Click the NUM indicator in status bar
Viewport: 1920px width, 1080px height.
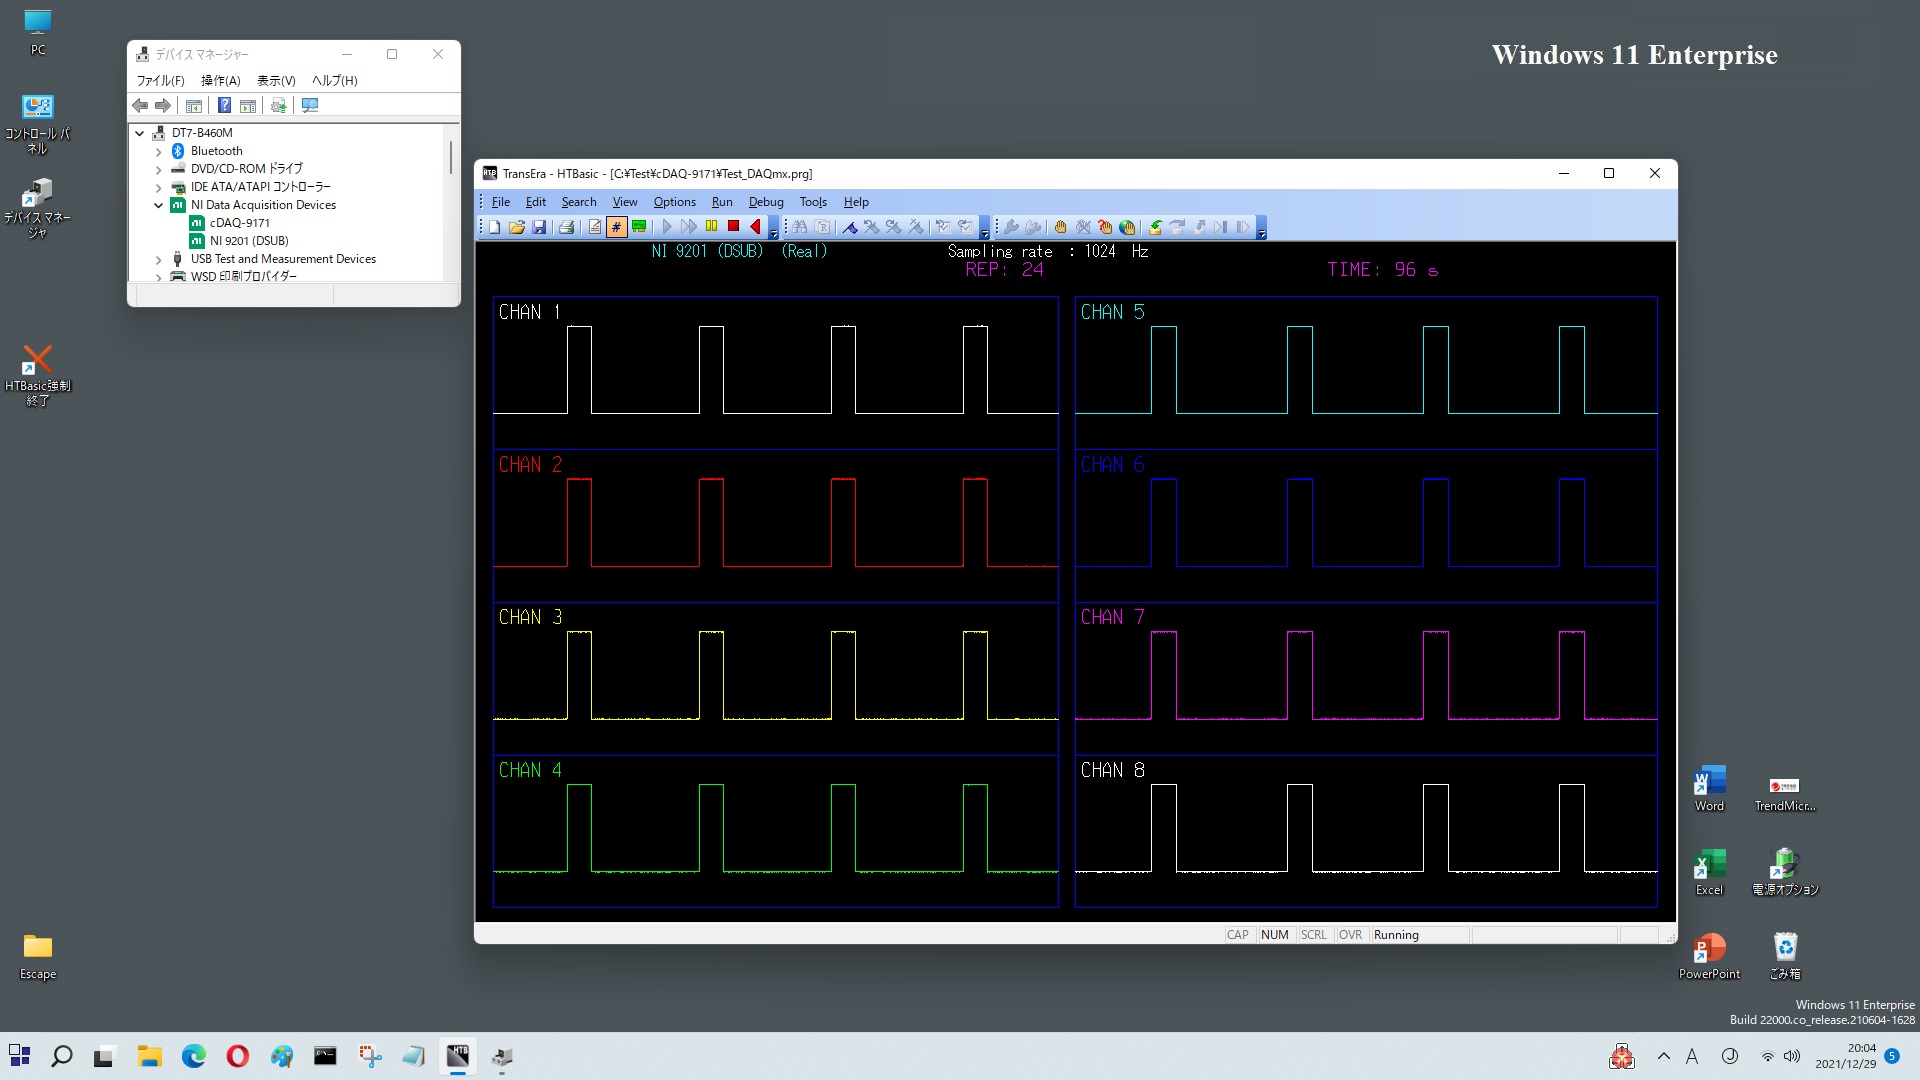pyautogui.click(x=1274, y=934)
